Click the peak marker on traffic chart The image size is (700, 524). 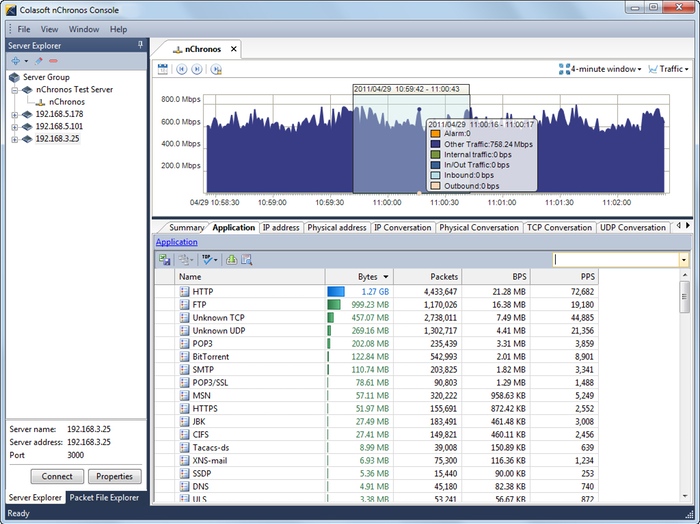(x=419, y=109)
